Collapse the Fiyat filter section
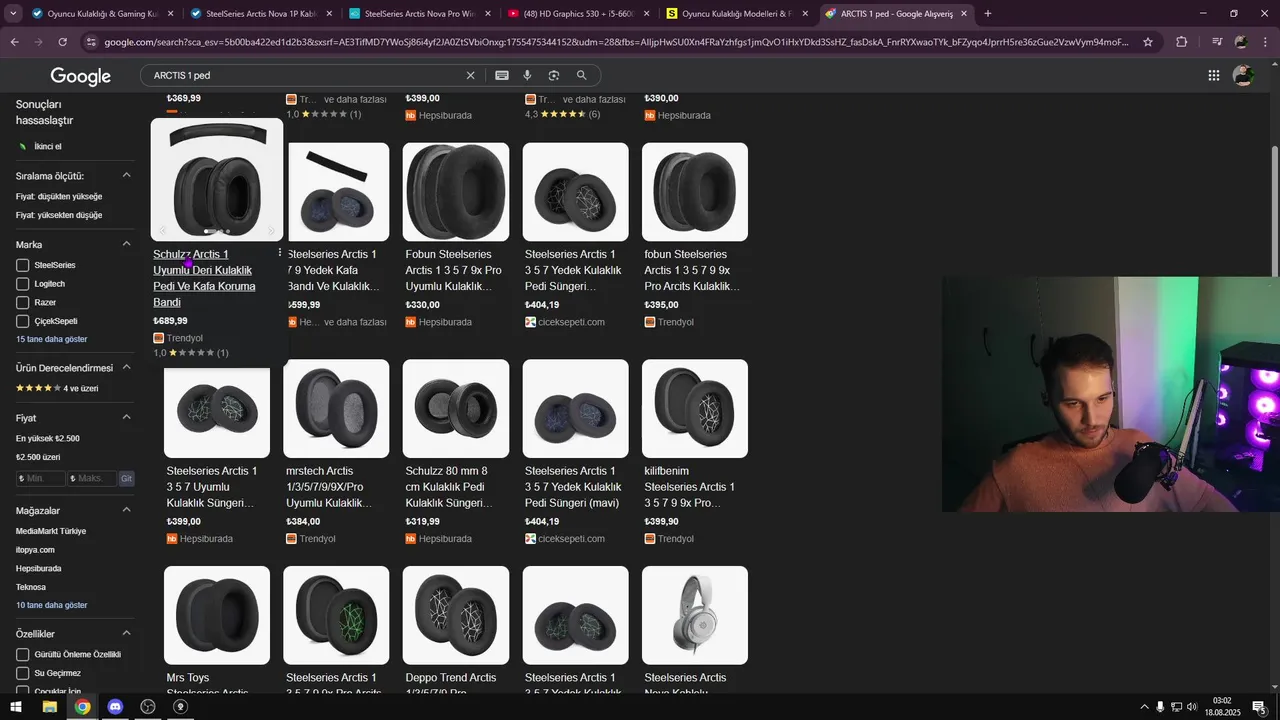1280x720 pixels. click(x=127, y=417)
